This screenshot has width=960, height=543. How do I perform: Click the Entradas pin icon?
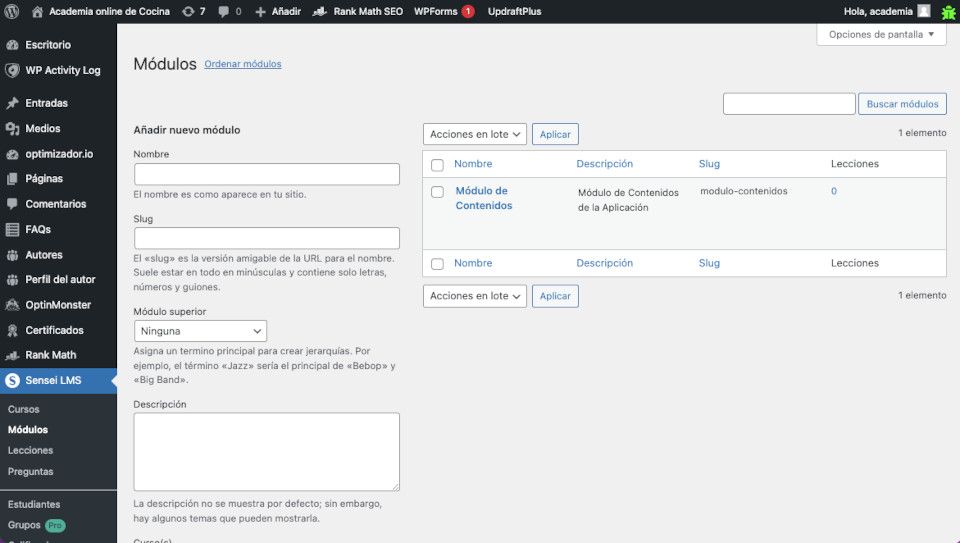point(12,103)
